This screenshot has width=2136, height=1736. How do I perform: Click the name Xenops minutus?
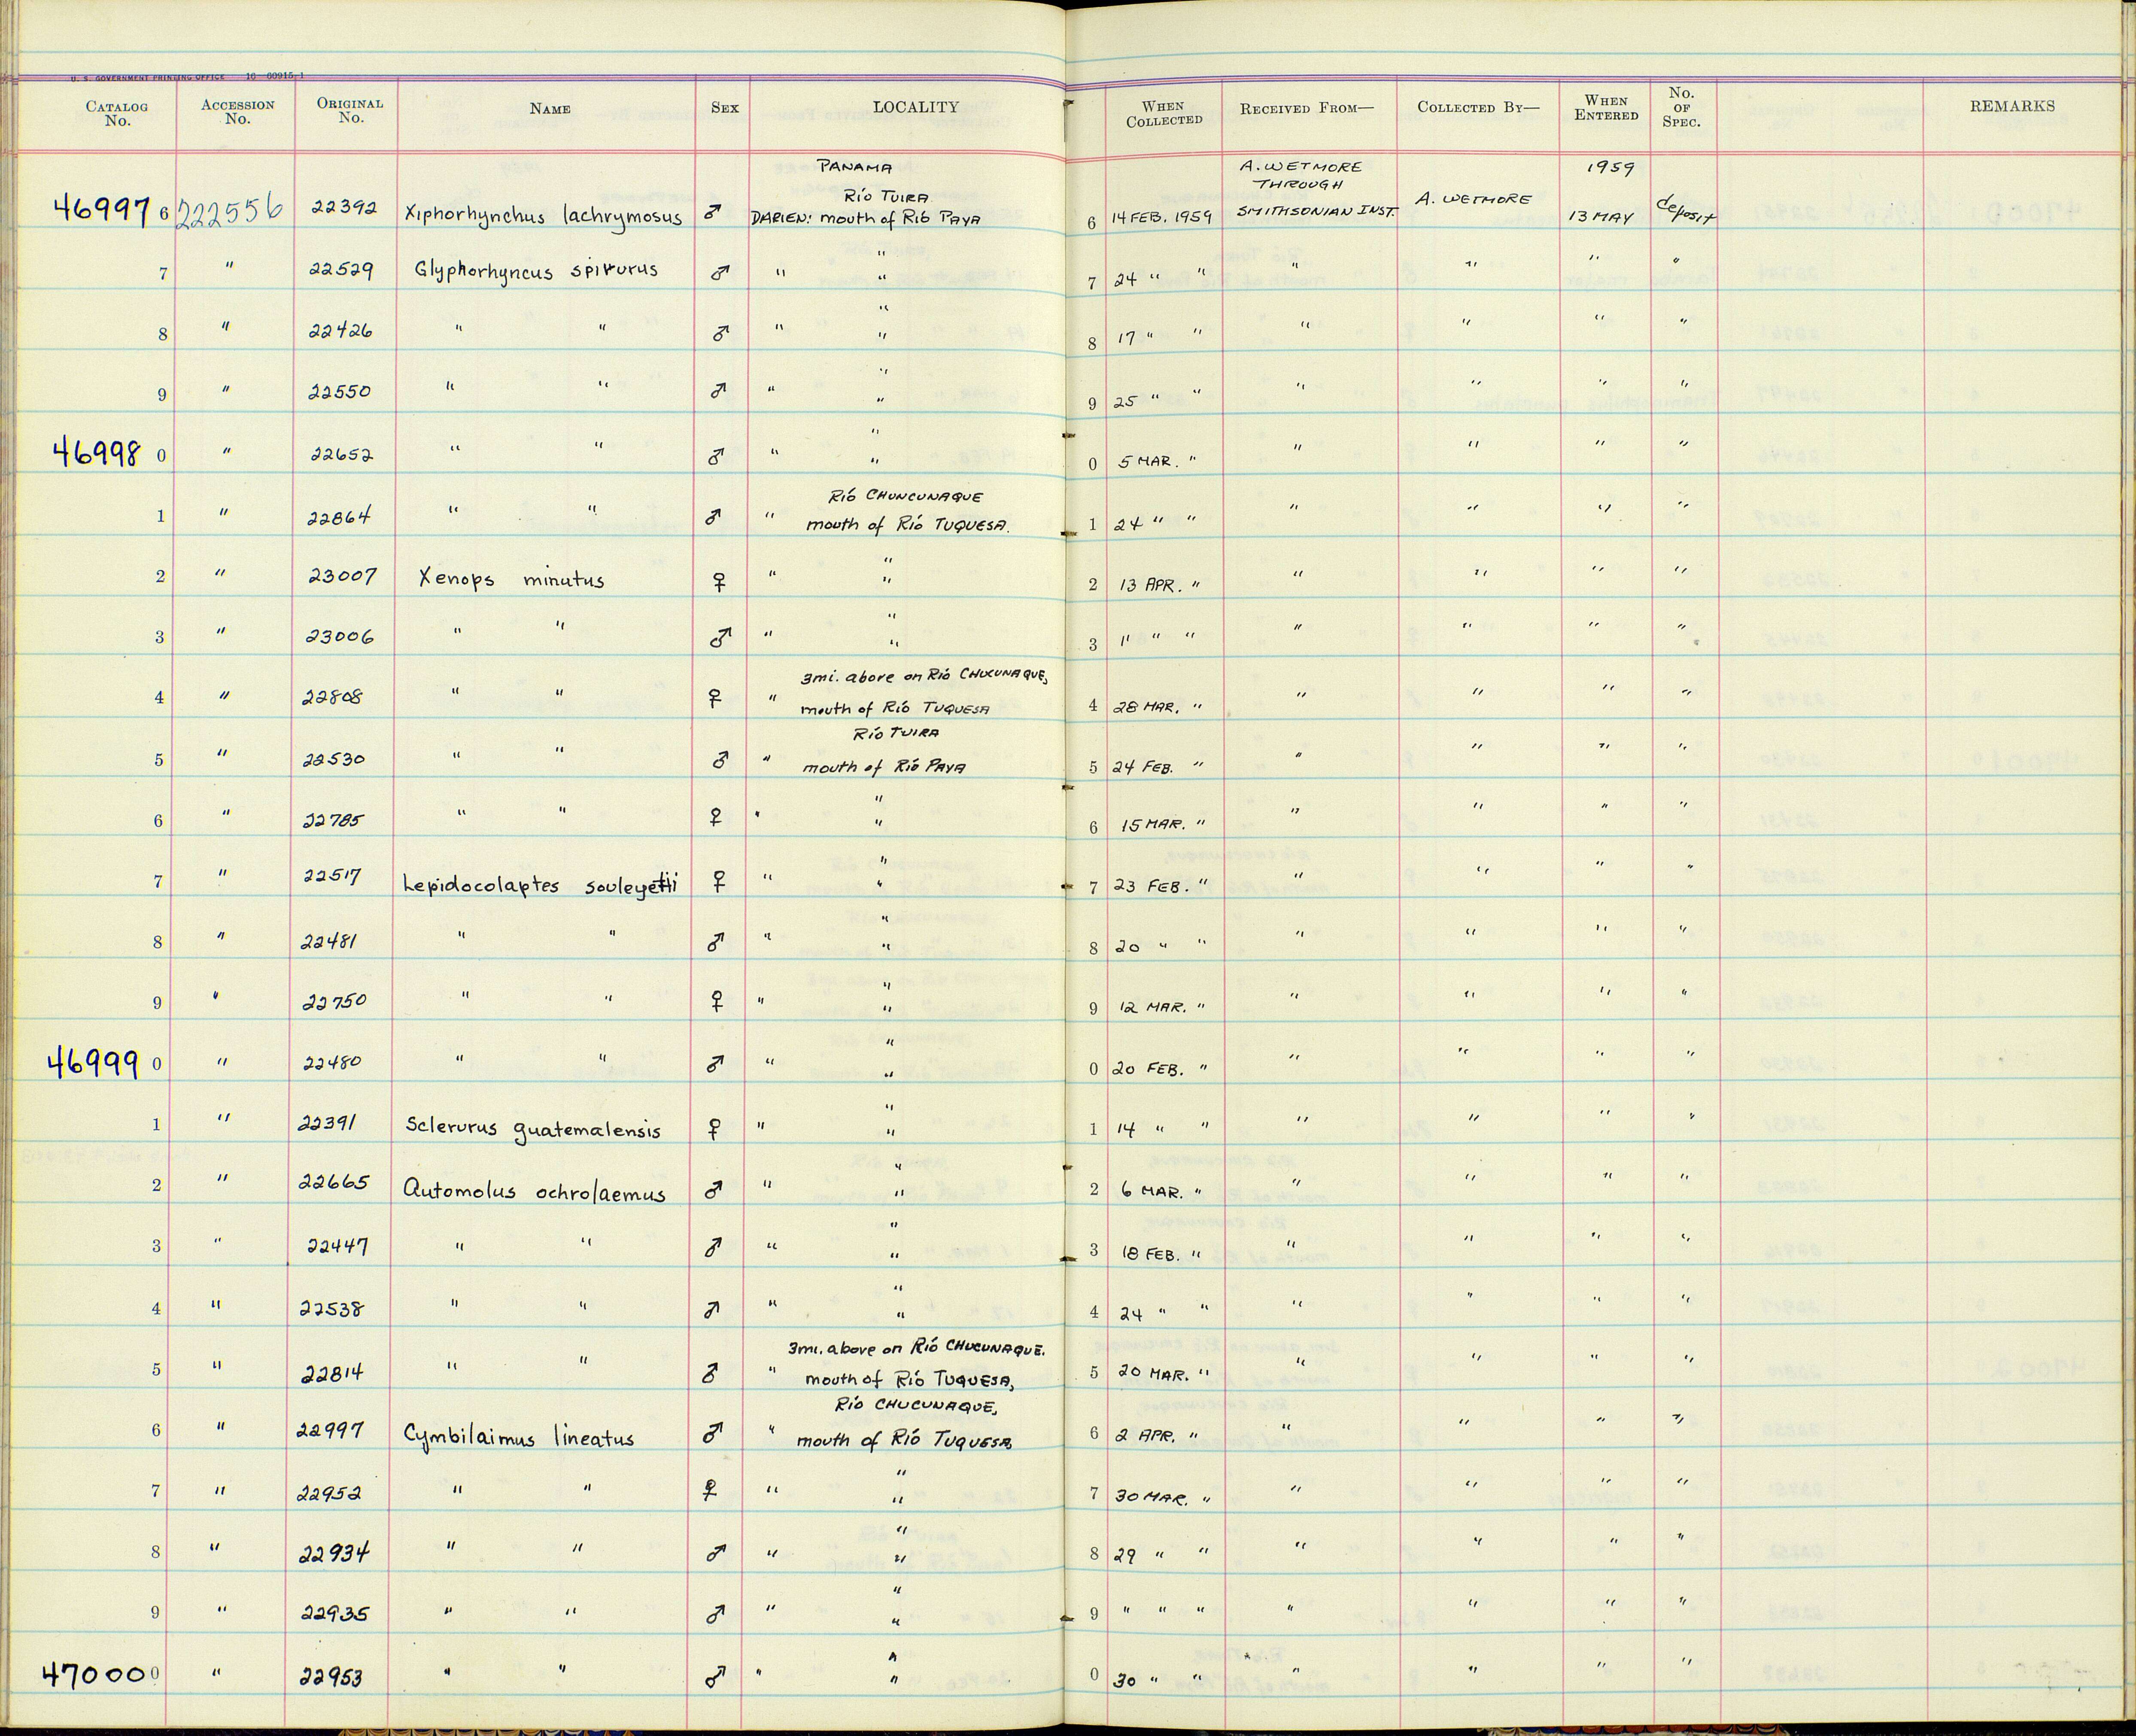click(512, 579)
